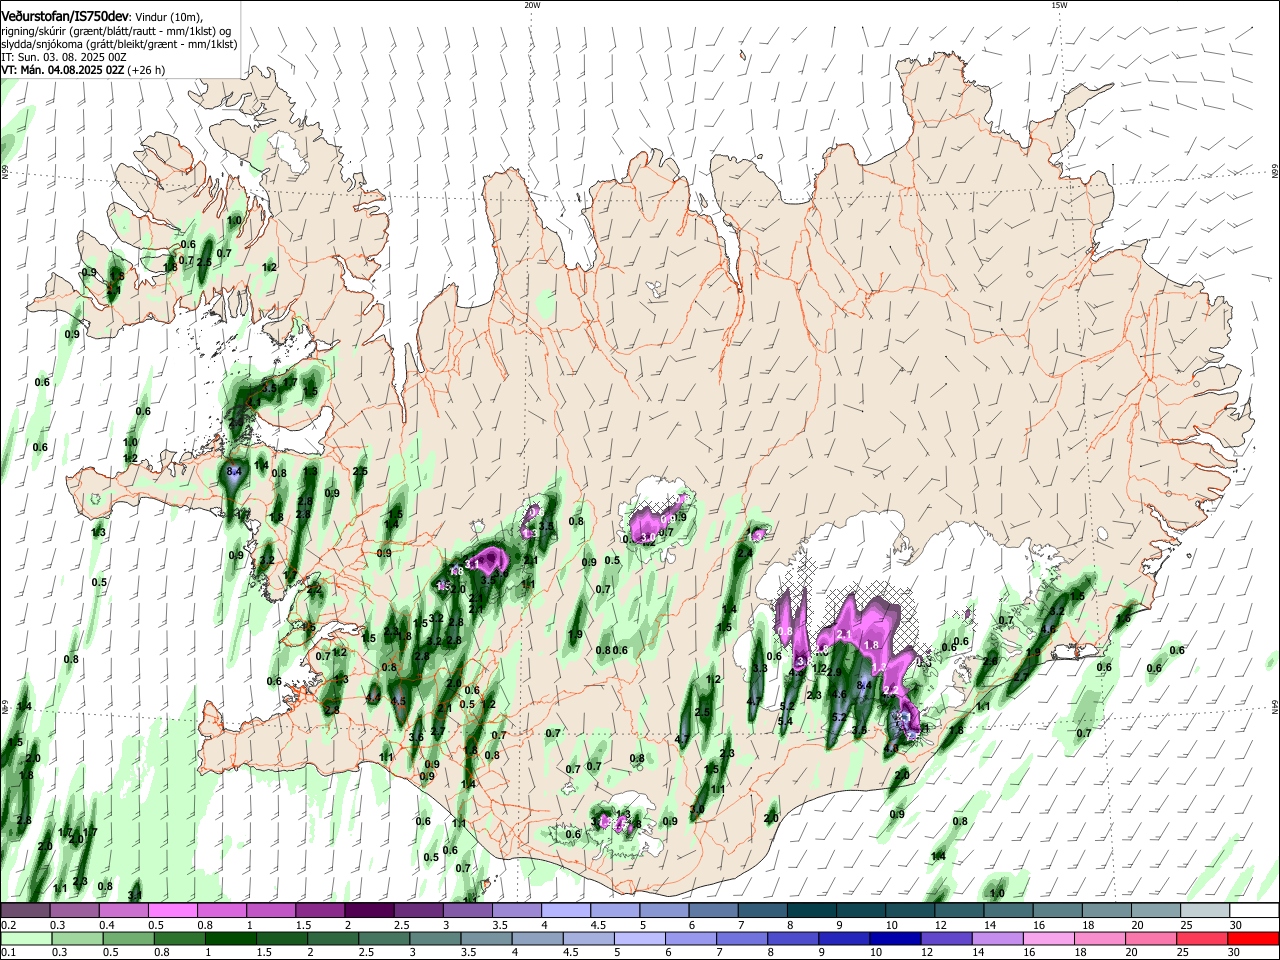Click the light lavender 4–4.5 swatch, top legend row
The height and width of the screenshot is (960, 1280).
[565, 911]
